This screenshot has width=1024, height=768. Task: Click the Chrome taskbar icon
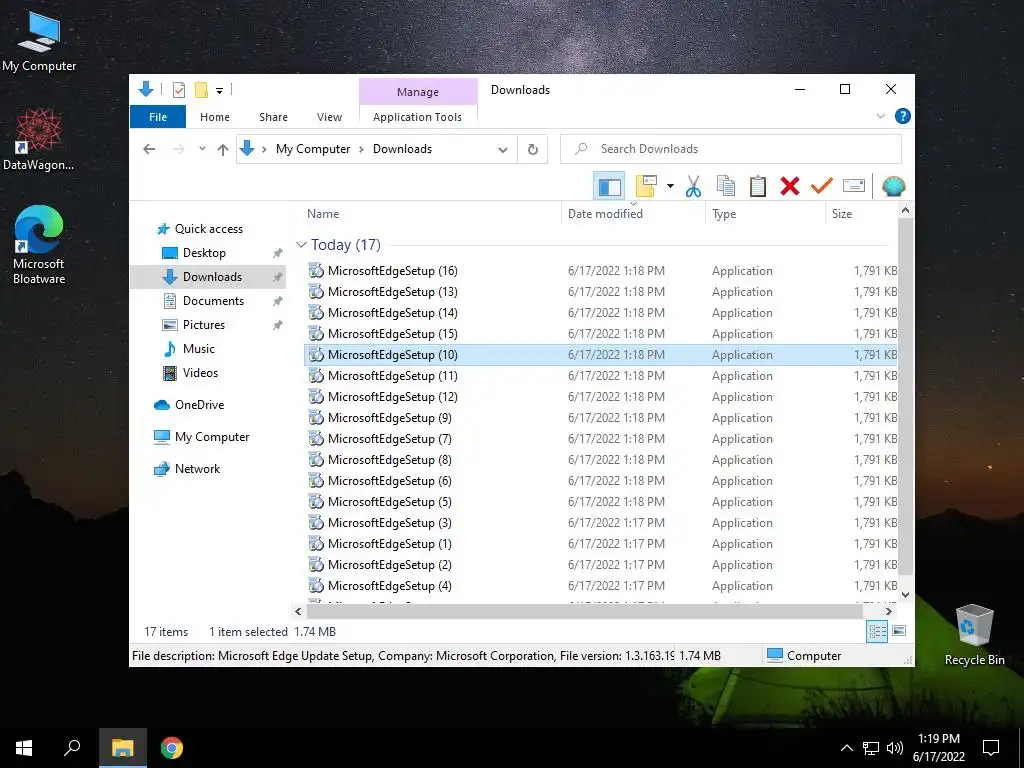tap(172, 748)
